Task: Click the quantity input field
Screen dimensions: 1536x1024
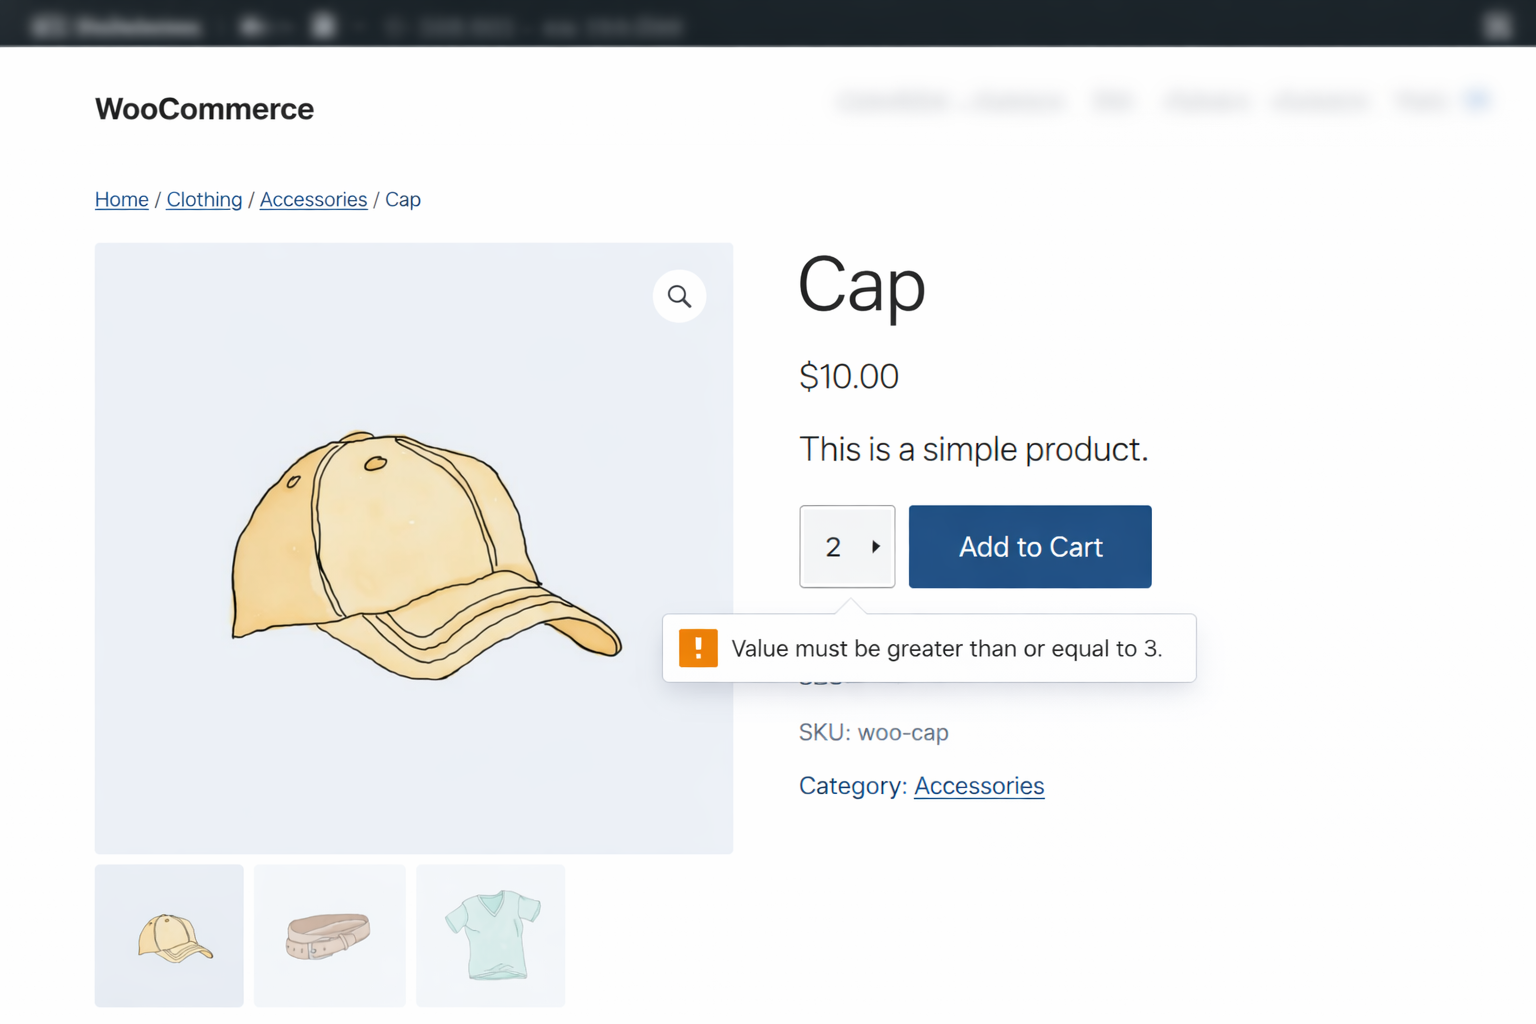Action: pyautogui.click(x=835, y=547)
